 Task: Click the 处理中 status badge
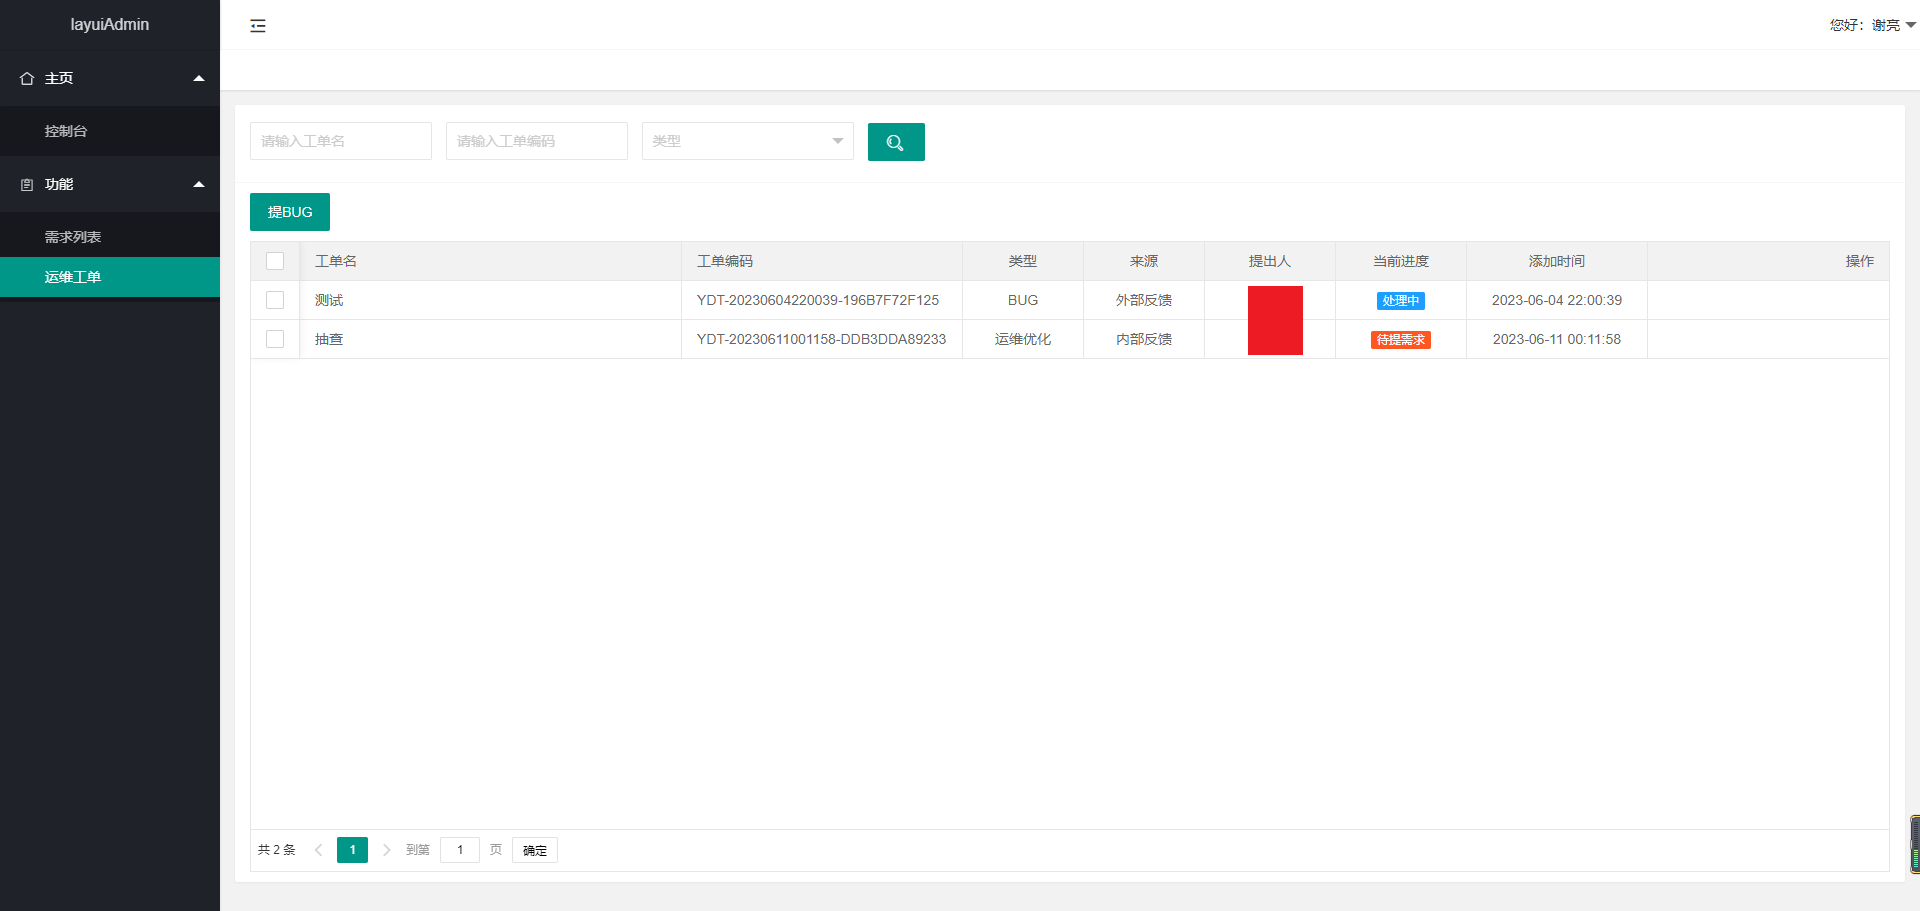pyautogui.click(x=1401, y=301)
